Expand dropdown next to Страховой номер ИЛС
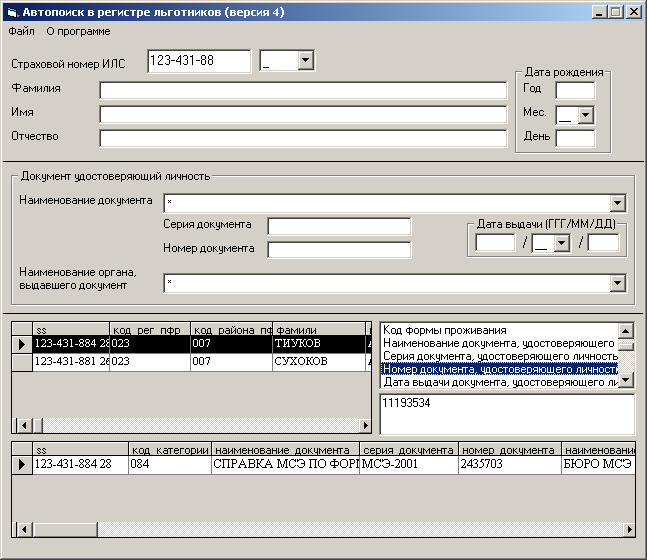The image size is (647, 560). point(305,62)
